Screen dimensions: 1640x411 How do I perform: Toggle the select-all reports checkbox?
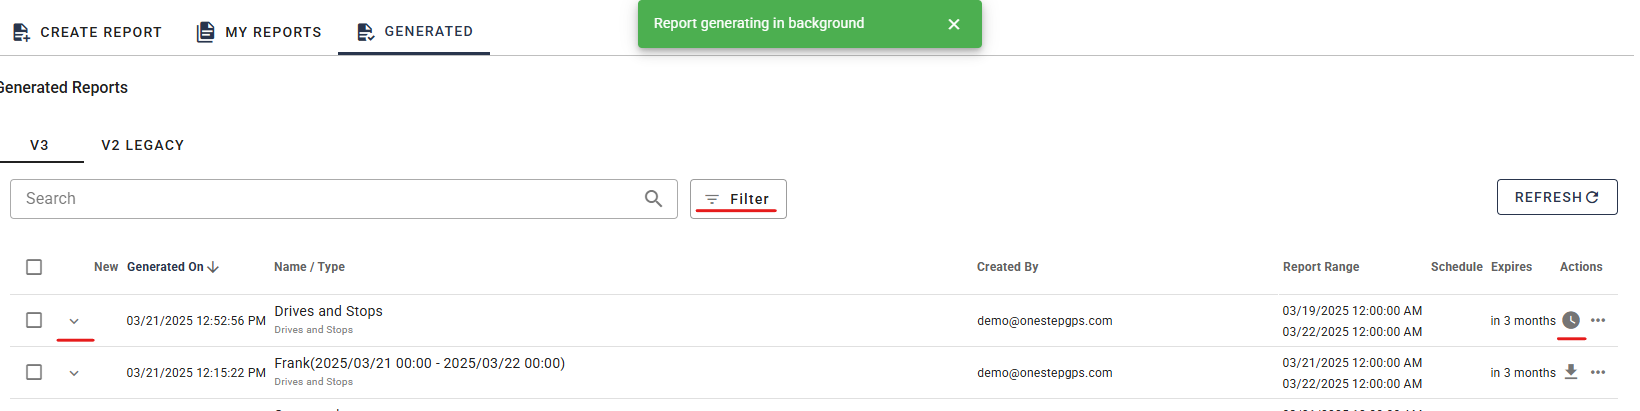(x=34, y=267)
